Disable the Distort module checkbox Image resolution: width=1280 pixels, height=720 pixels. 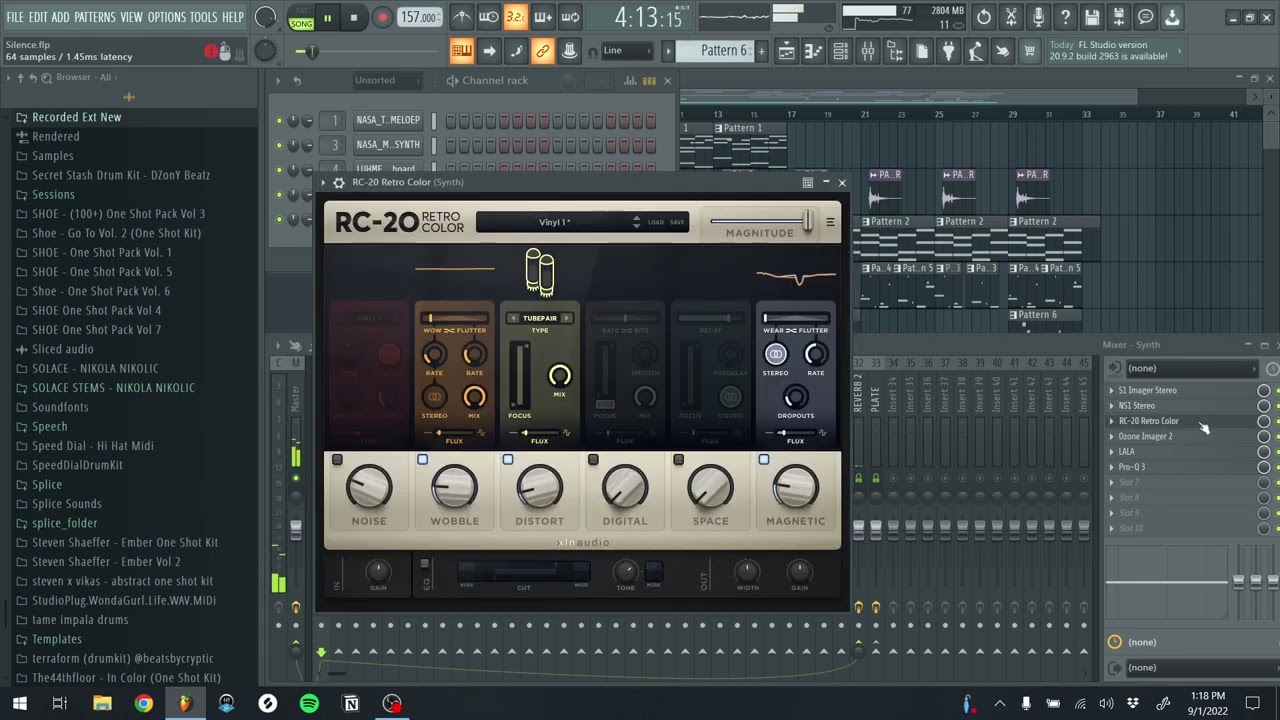tap(508, 460)
